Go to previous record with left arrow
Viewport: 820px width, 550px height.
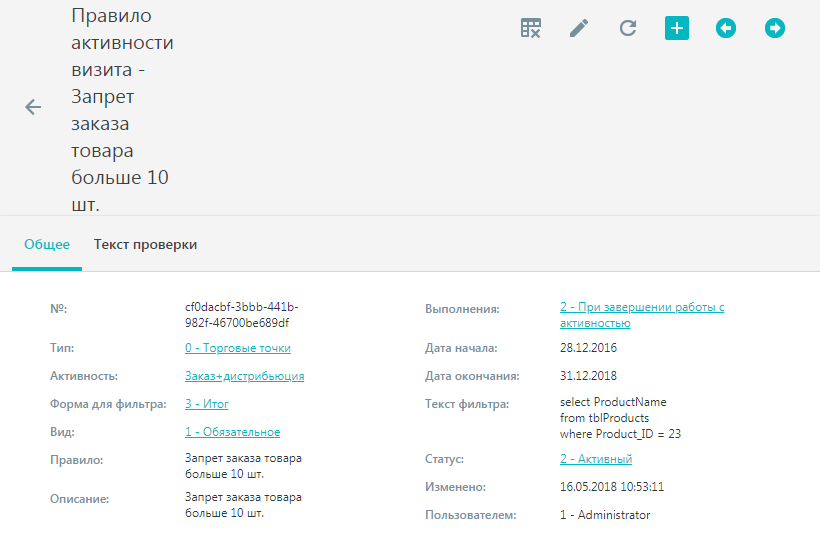[x=726, y=28]
